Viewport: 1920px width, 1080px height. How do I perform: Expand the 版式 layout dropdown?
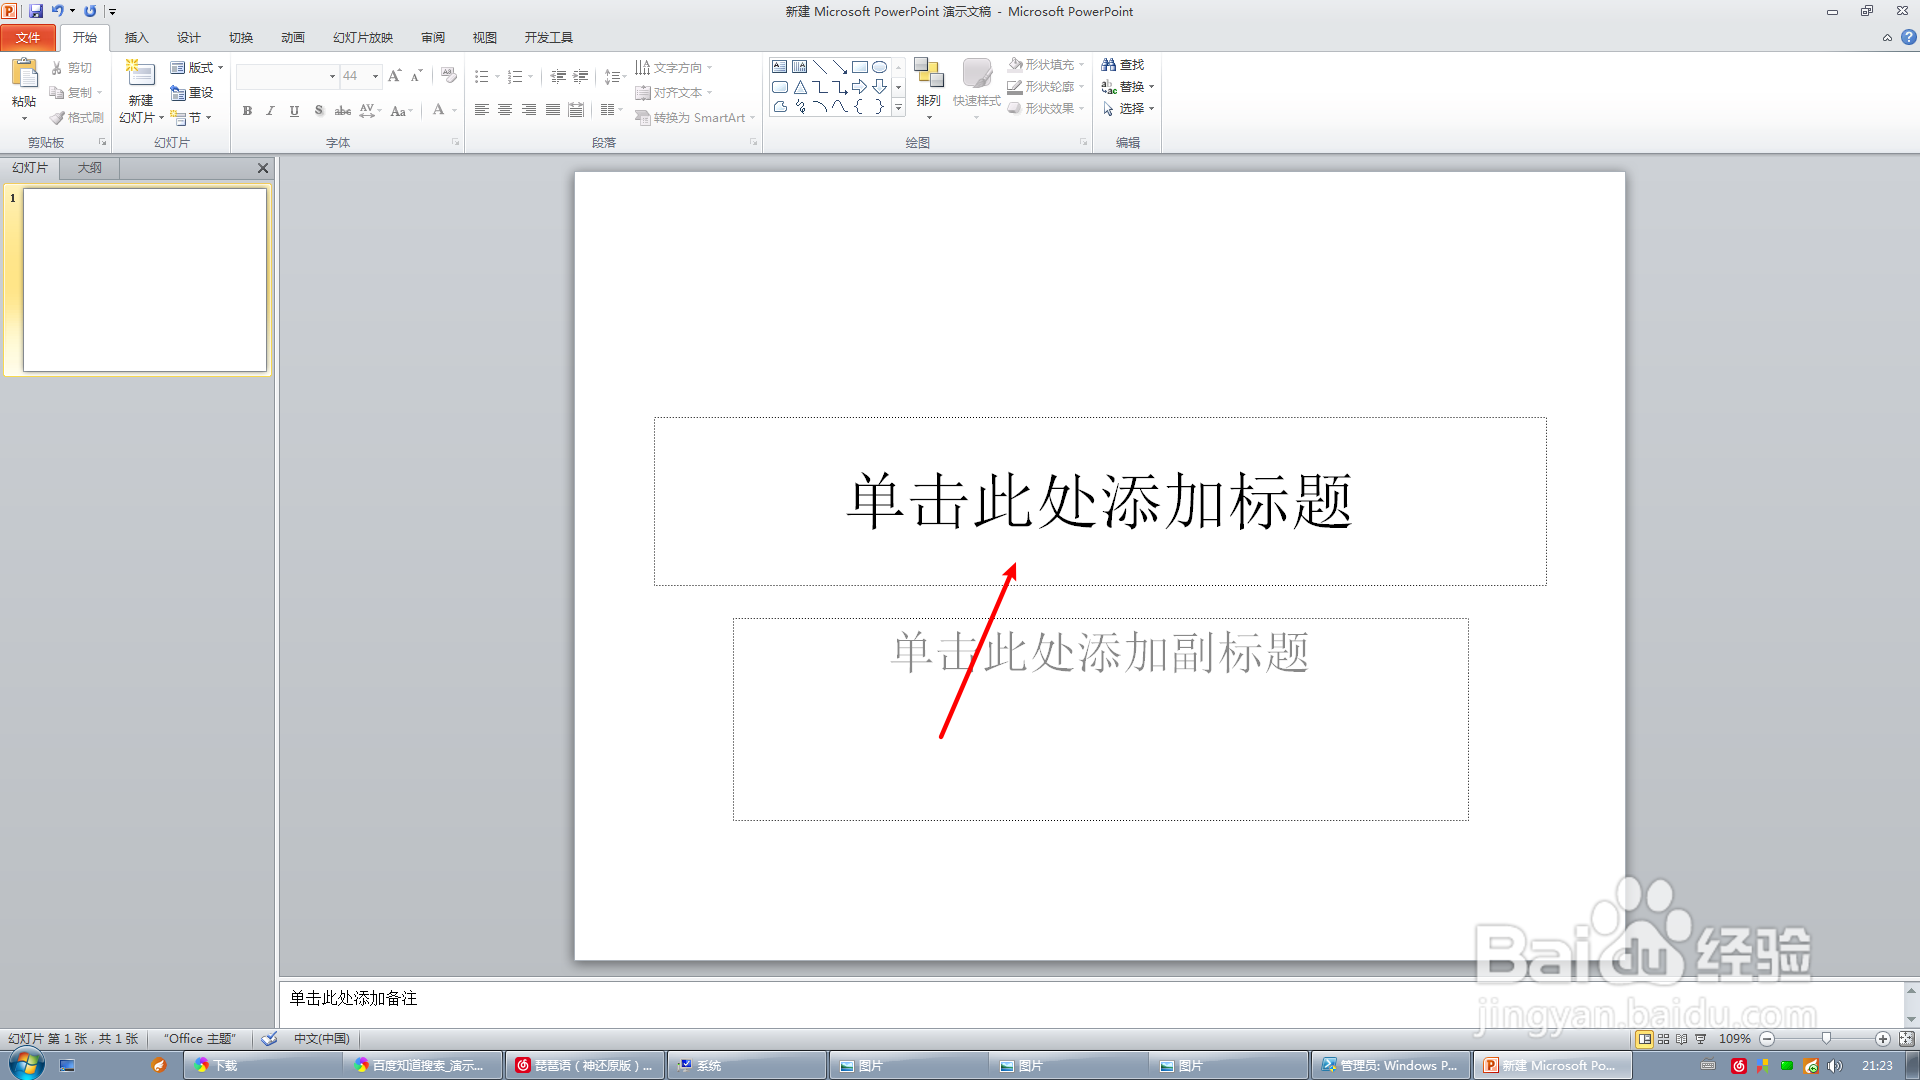click(x=197, y=68)
